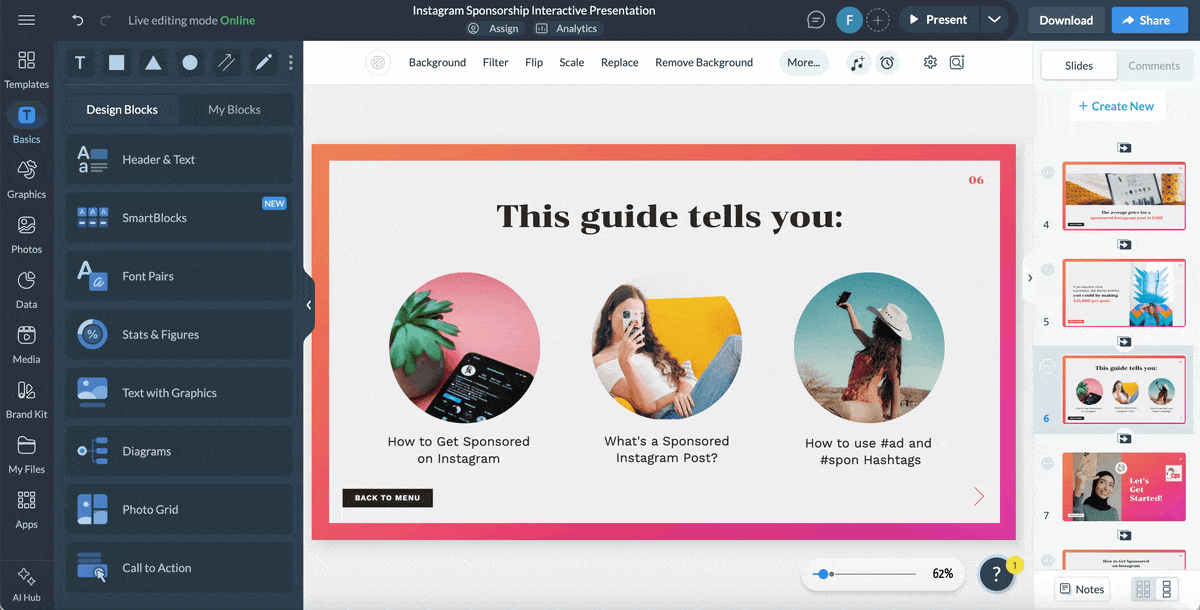Expand Call to Action category
The width and height of the screenshot is (1200, 610).
(x=179, y=567)
